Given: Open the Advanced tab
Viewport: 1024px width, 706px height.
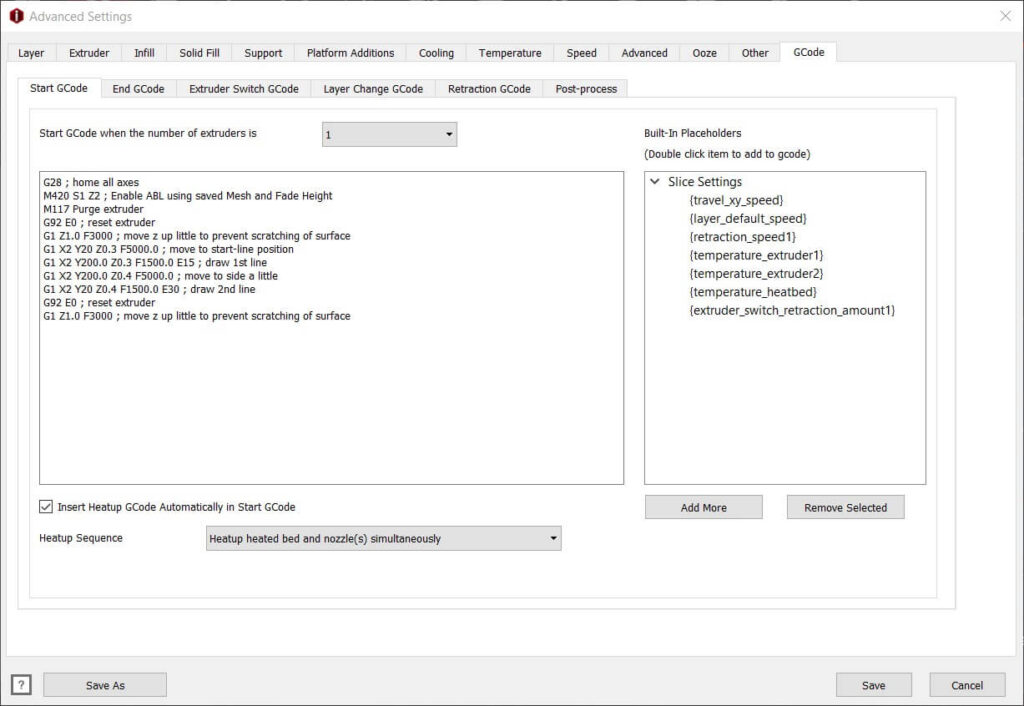Looking at the screenshot, I should tap(645, 53).
